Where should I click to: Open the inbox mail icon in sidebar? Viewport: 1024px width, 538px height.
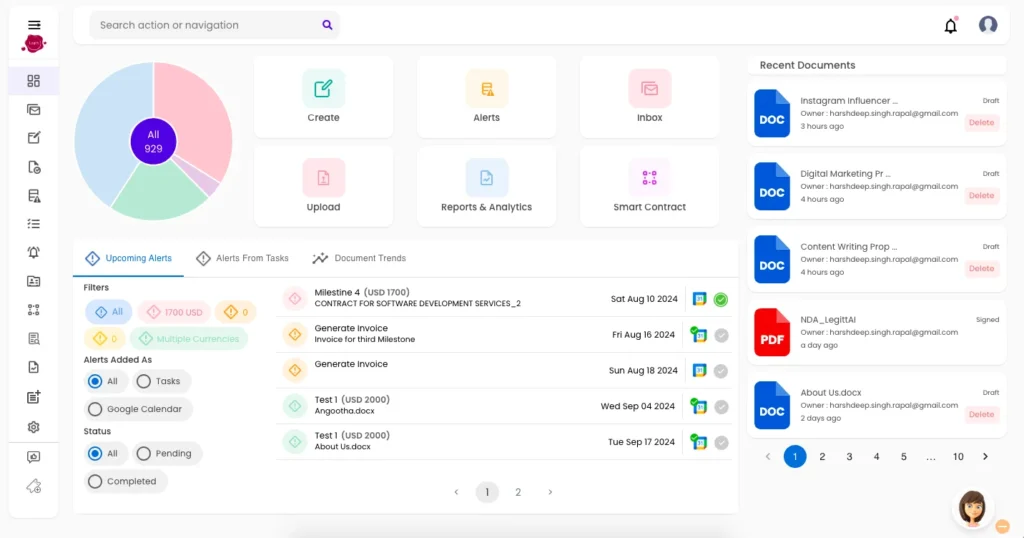[x=34, y=110]
